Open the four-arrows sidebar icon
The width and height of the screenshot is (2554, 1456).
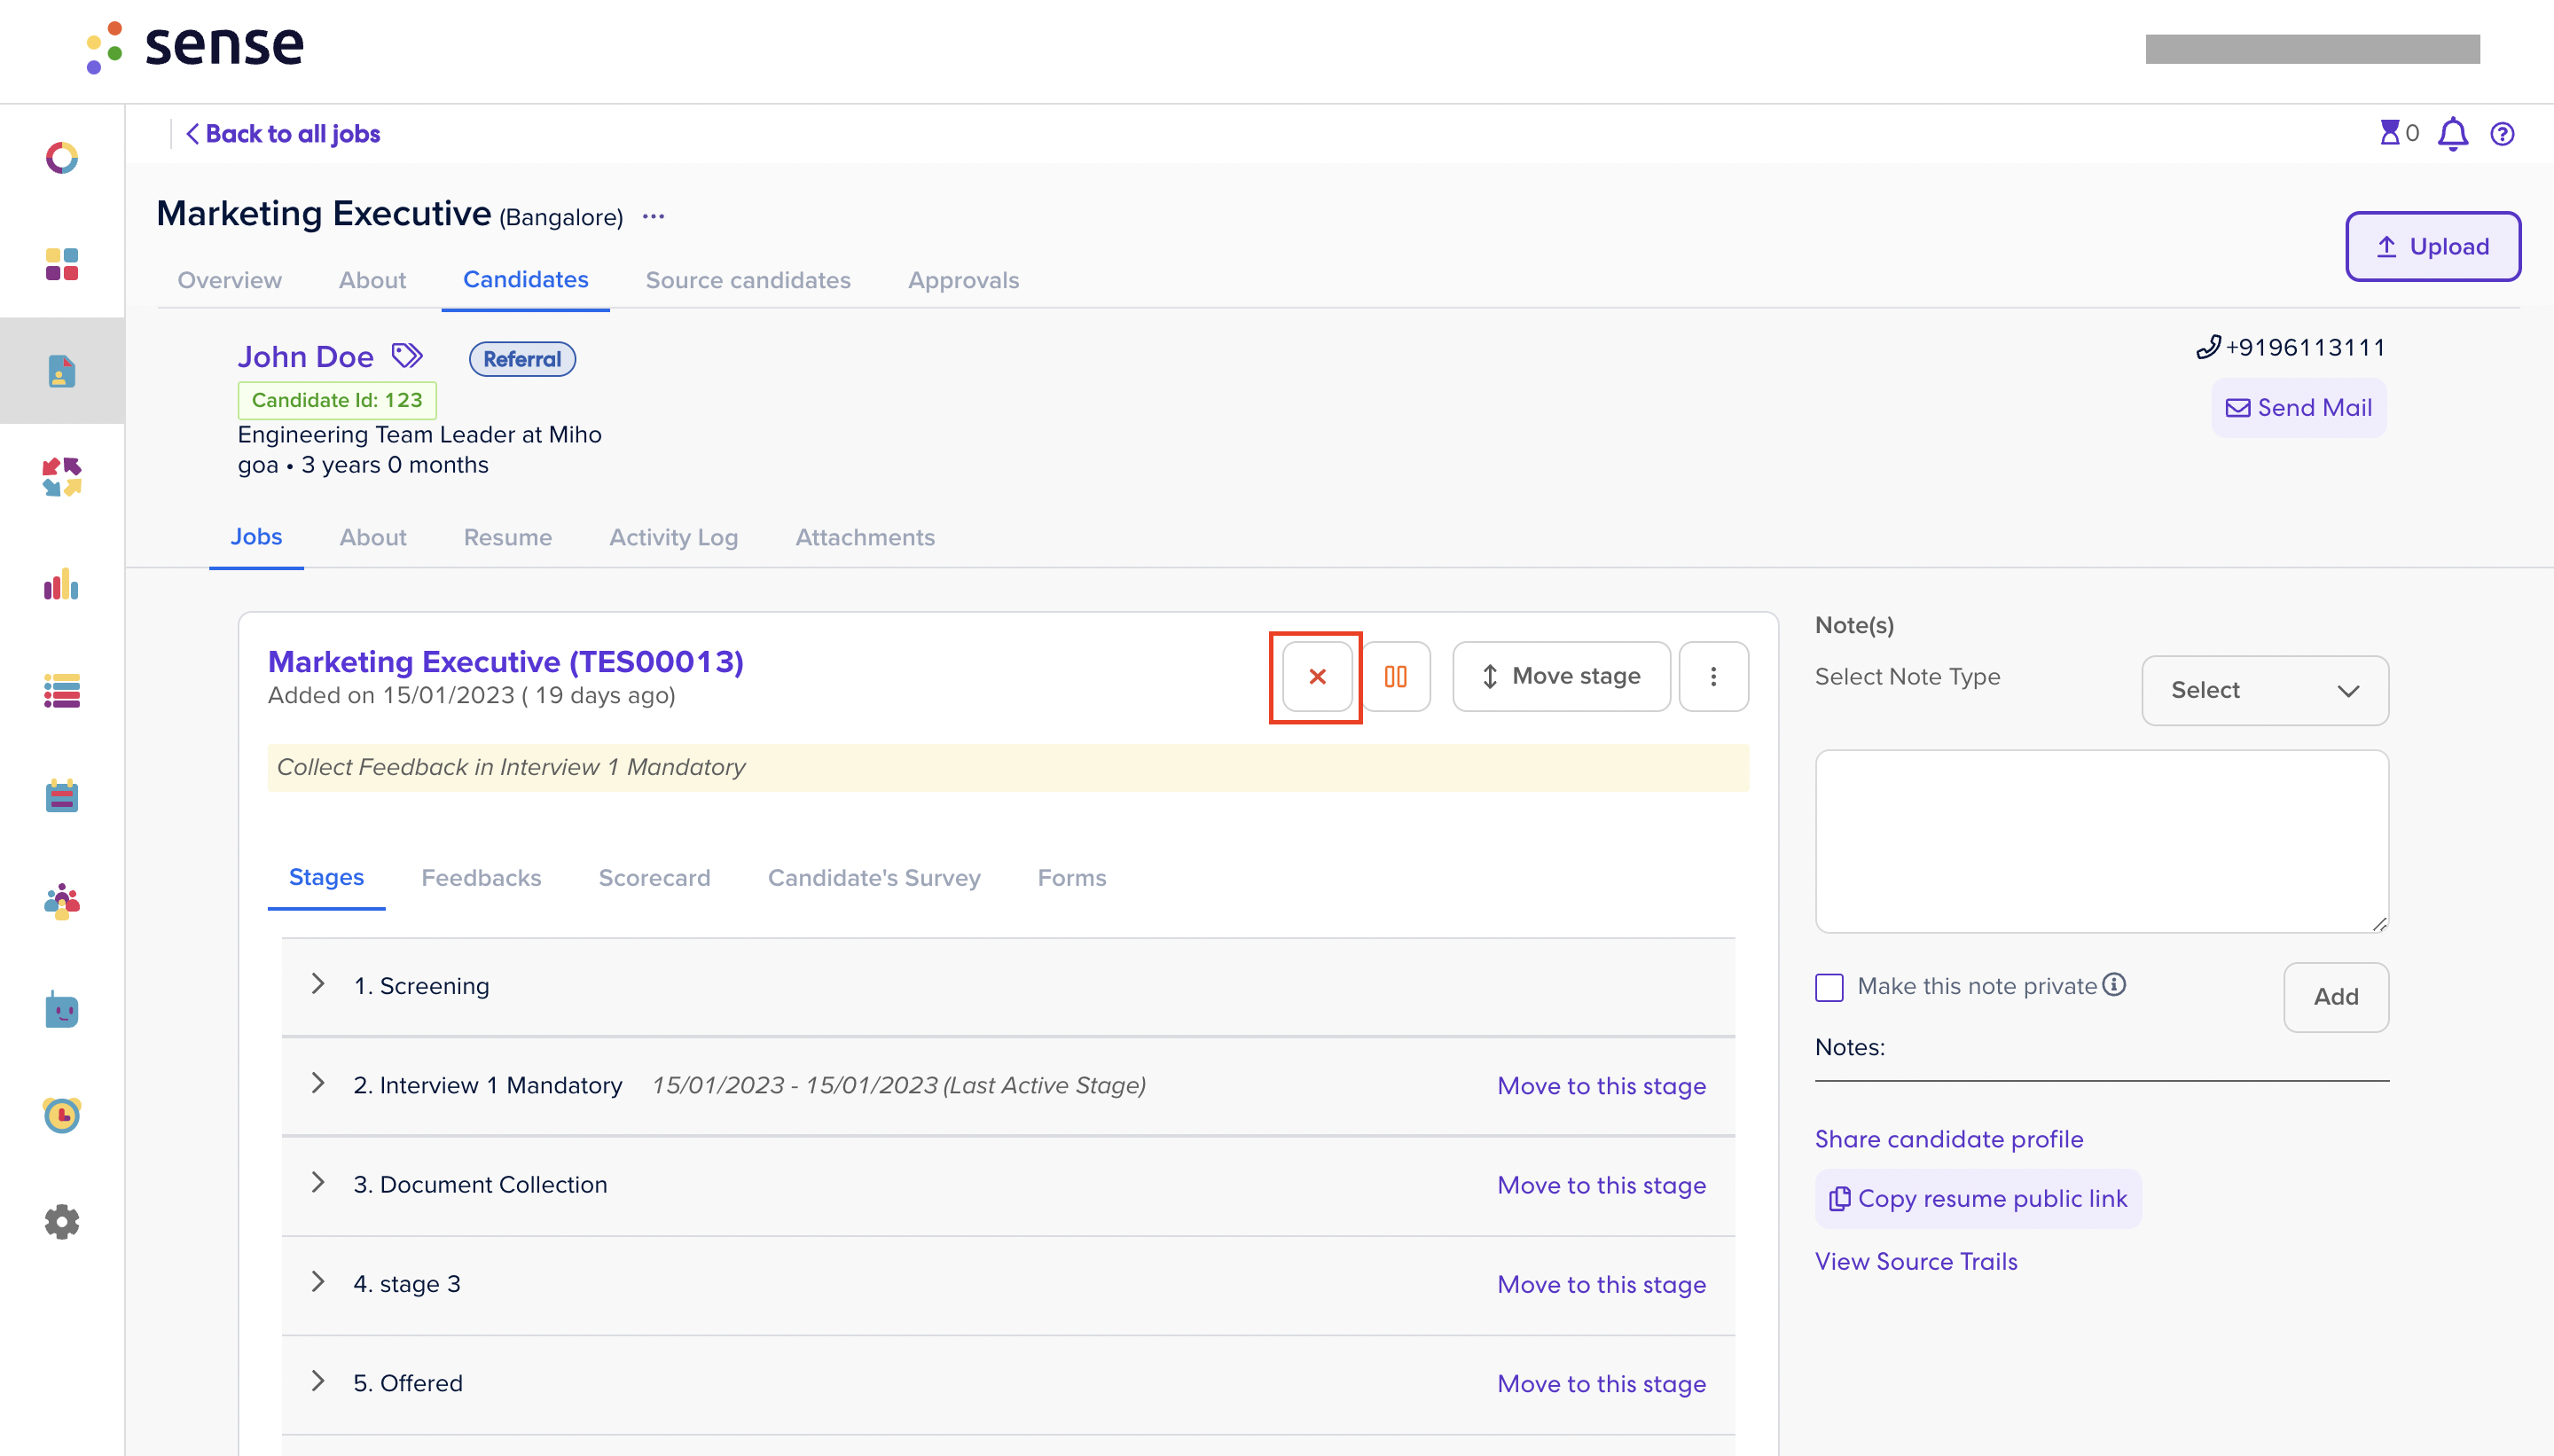[62, 477]
